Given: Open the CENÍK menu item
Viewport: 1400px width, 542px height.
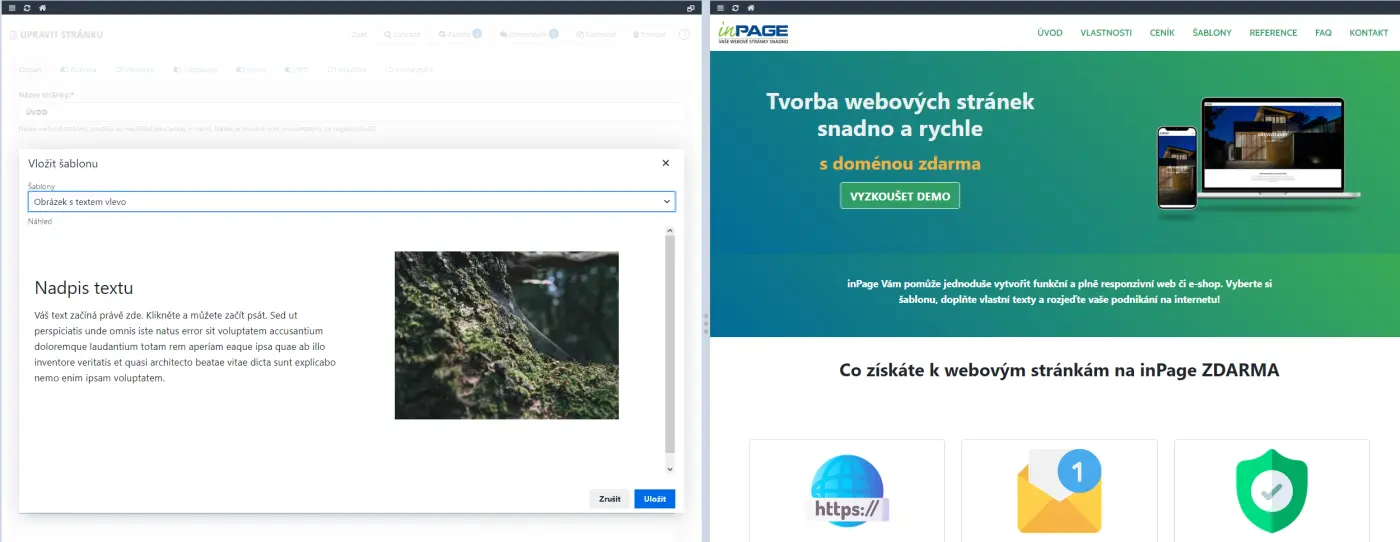Looking at the screenshot, I should click(1162, 33).
